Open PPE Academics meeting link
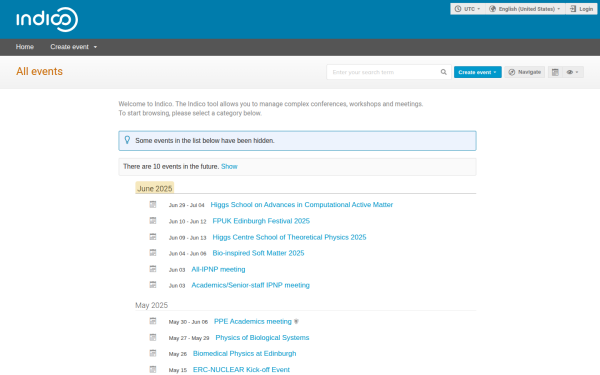 tap(253, 321)
